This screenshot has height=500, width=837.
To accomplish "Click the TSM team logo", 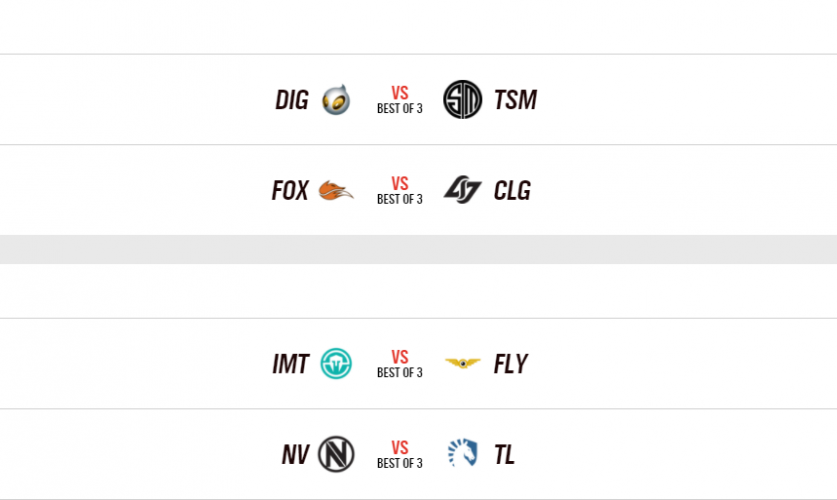I will (462, 100).
